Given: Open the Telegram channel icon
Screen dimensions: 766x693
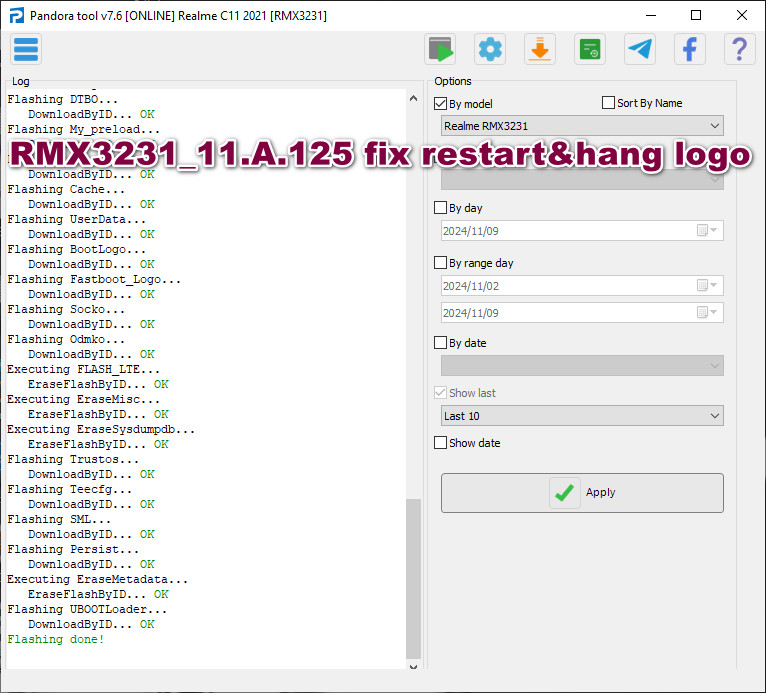Looking at the screenshot, I should 640,49.
